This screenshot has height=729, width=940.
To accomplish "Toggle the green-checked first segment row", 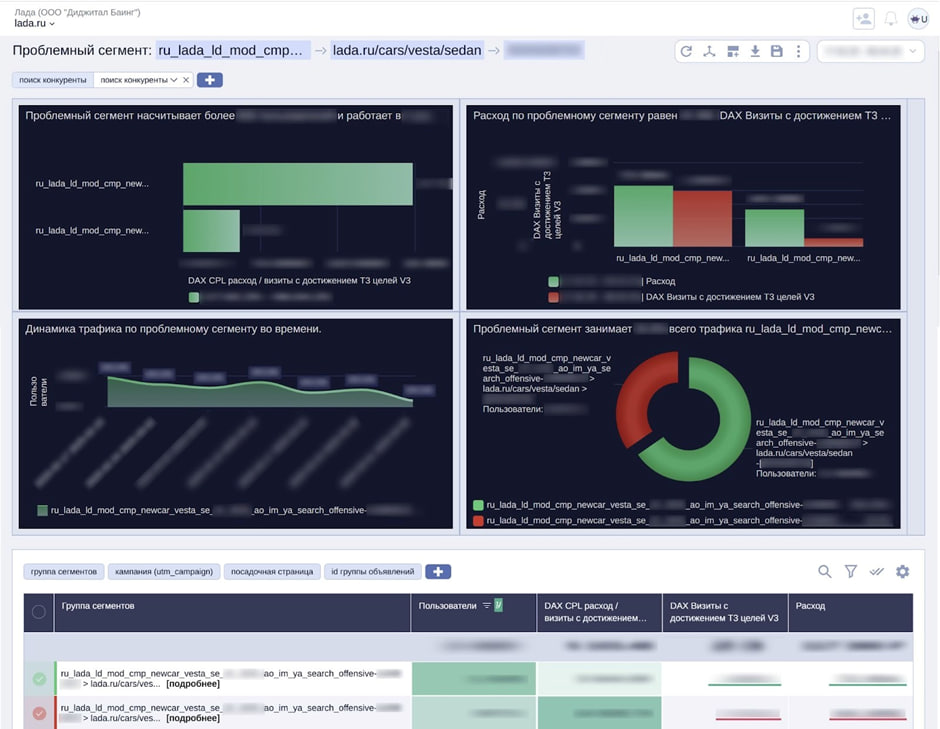I will 39,679.
